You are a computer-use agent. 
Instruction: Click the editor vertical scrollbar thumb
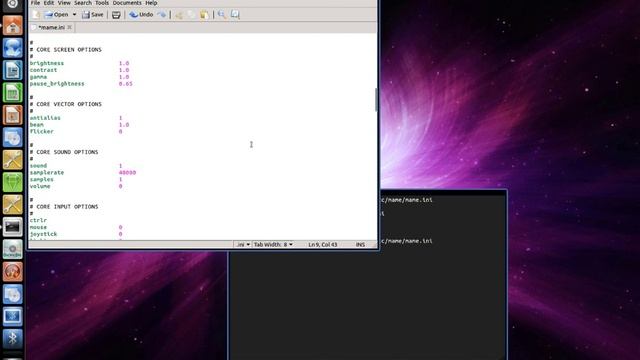(x=376, y=100)
